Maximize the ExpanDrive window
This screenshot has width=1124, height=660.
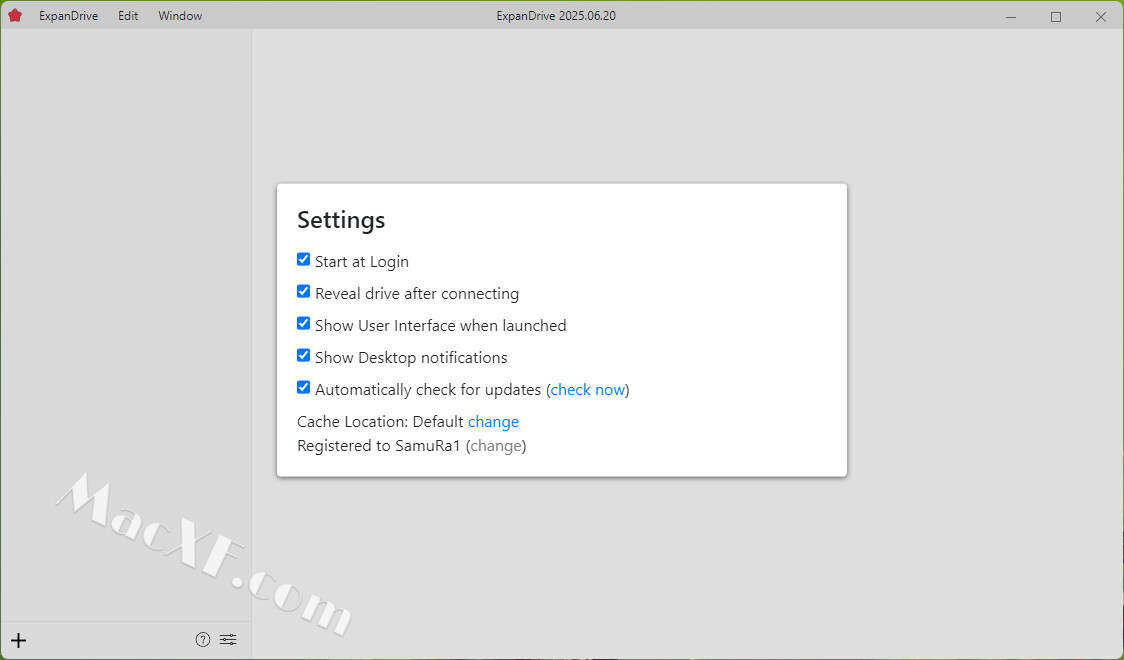tap(1056, 16)
